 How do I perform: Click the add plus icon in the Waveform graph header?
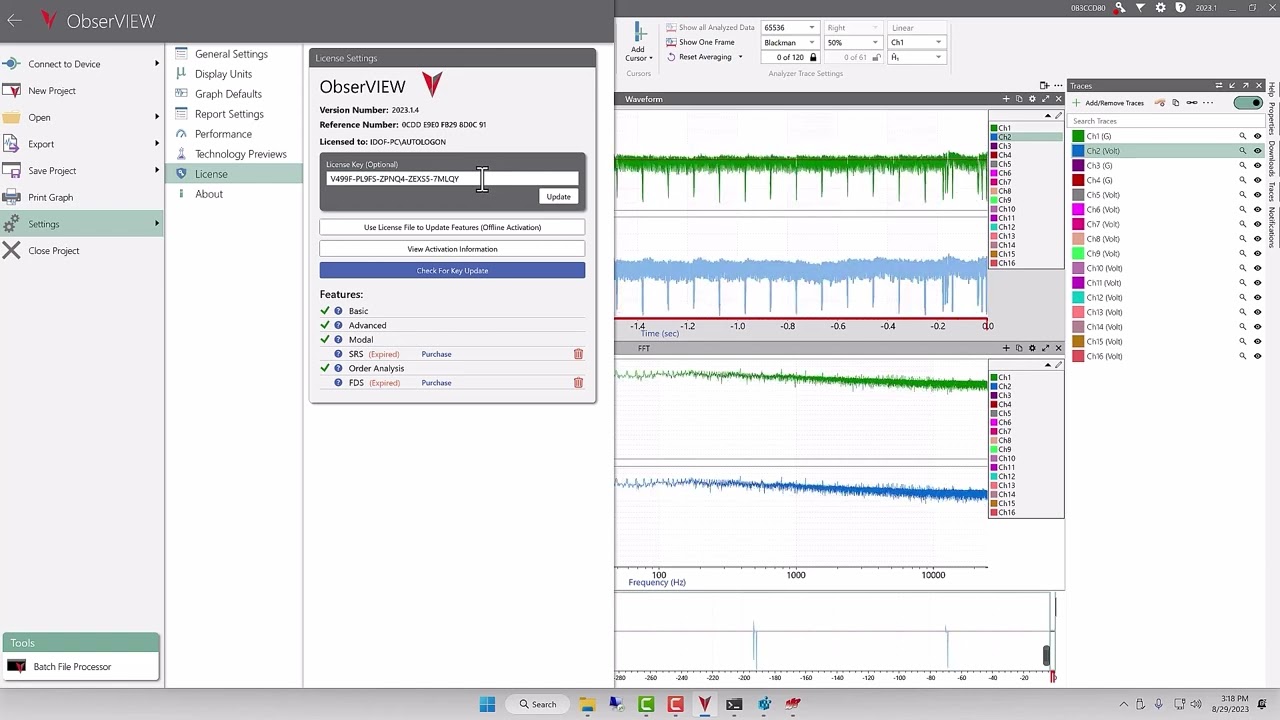pos(1006,99)
